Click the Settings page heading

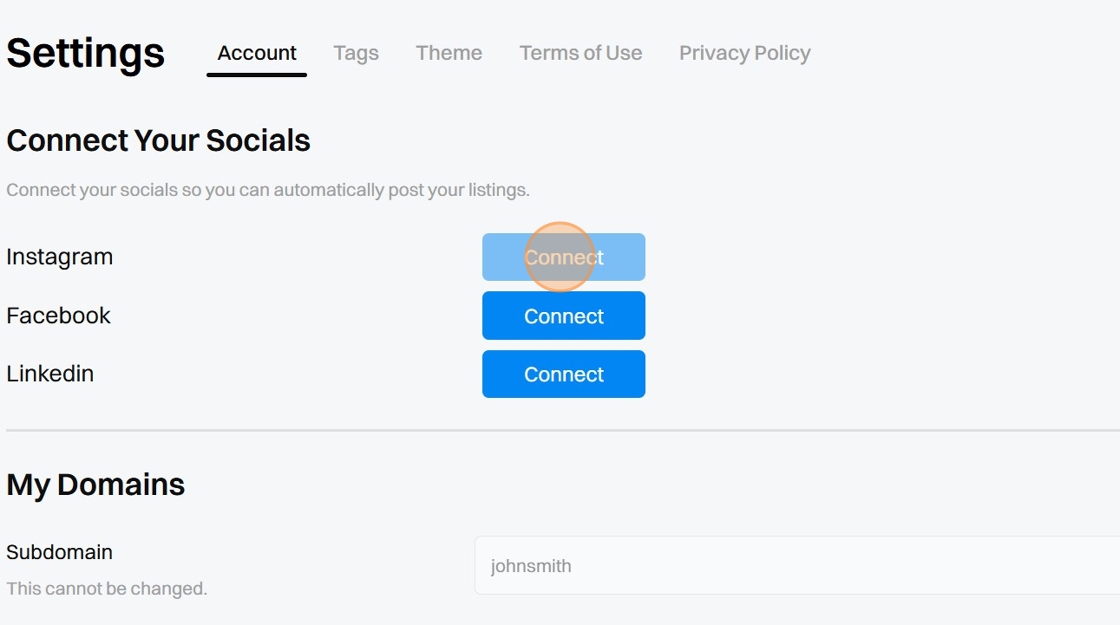click(x=85, y=53)
